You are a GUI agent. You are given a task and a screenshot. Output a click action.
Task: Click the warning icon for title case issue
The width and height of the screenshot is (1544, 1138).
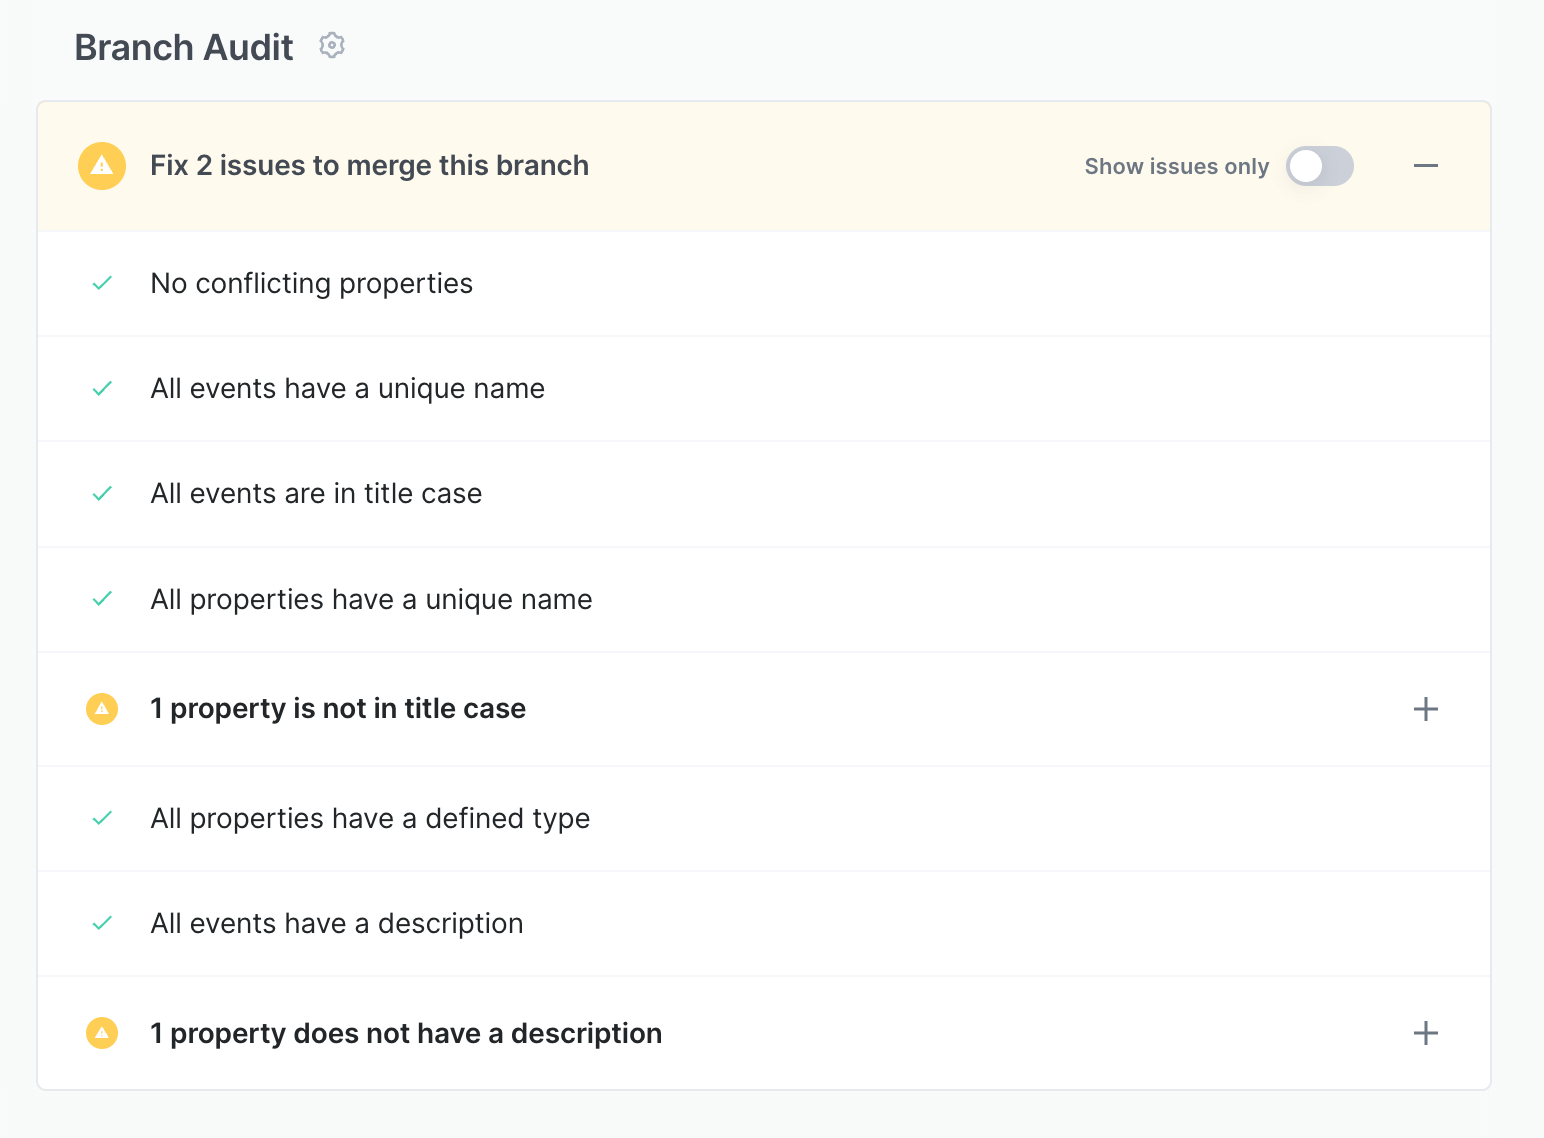tap(101, 708)
